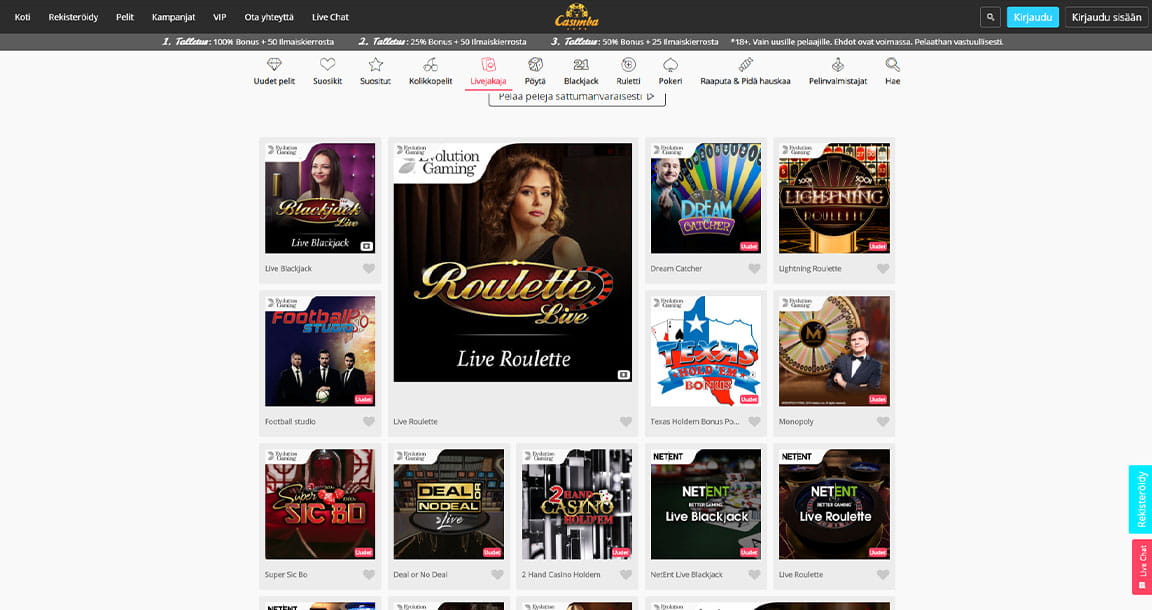Open the search magnifier button
Image resolution: width=1152 pixels, height=610 pixels.
coord(990,17)
